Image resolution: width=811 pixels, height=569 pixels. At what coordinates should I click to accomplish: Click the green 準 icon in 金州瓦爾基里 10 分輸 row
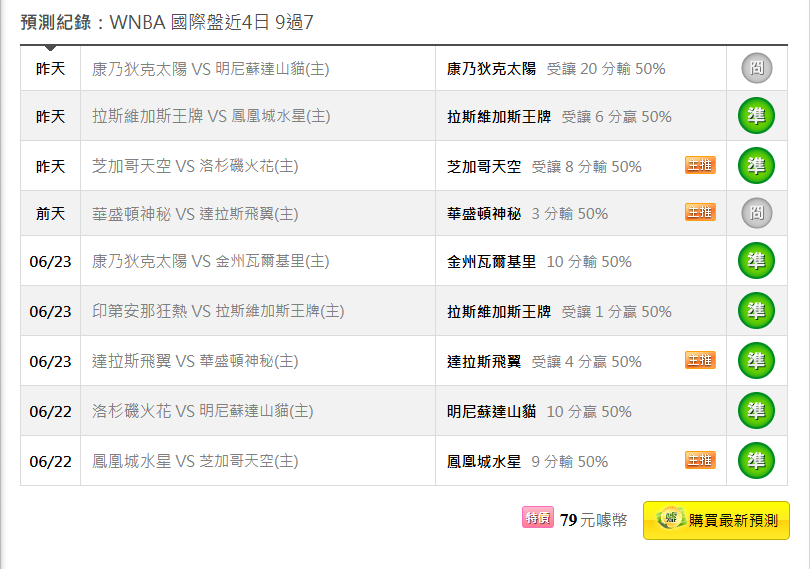click(x=756, y=261)
